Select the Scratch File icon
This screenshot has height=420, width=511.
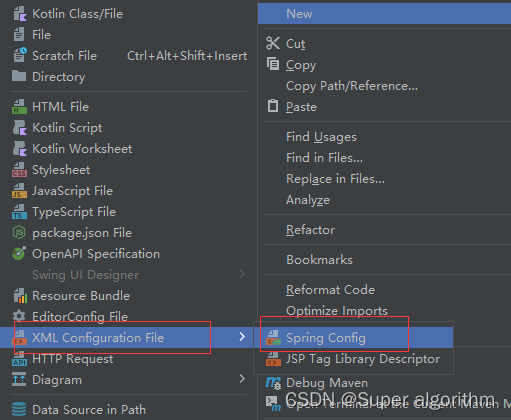pyautogui.click(x=20, y=55)
